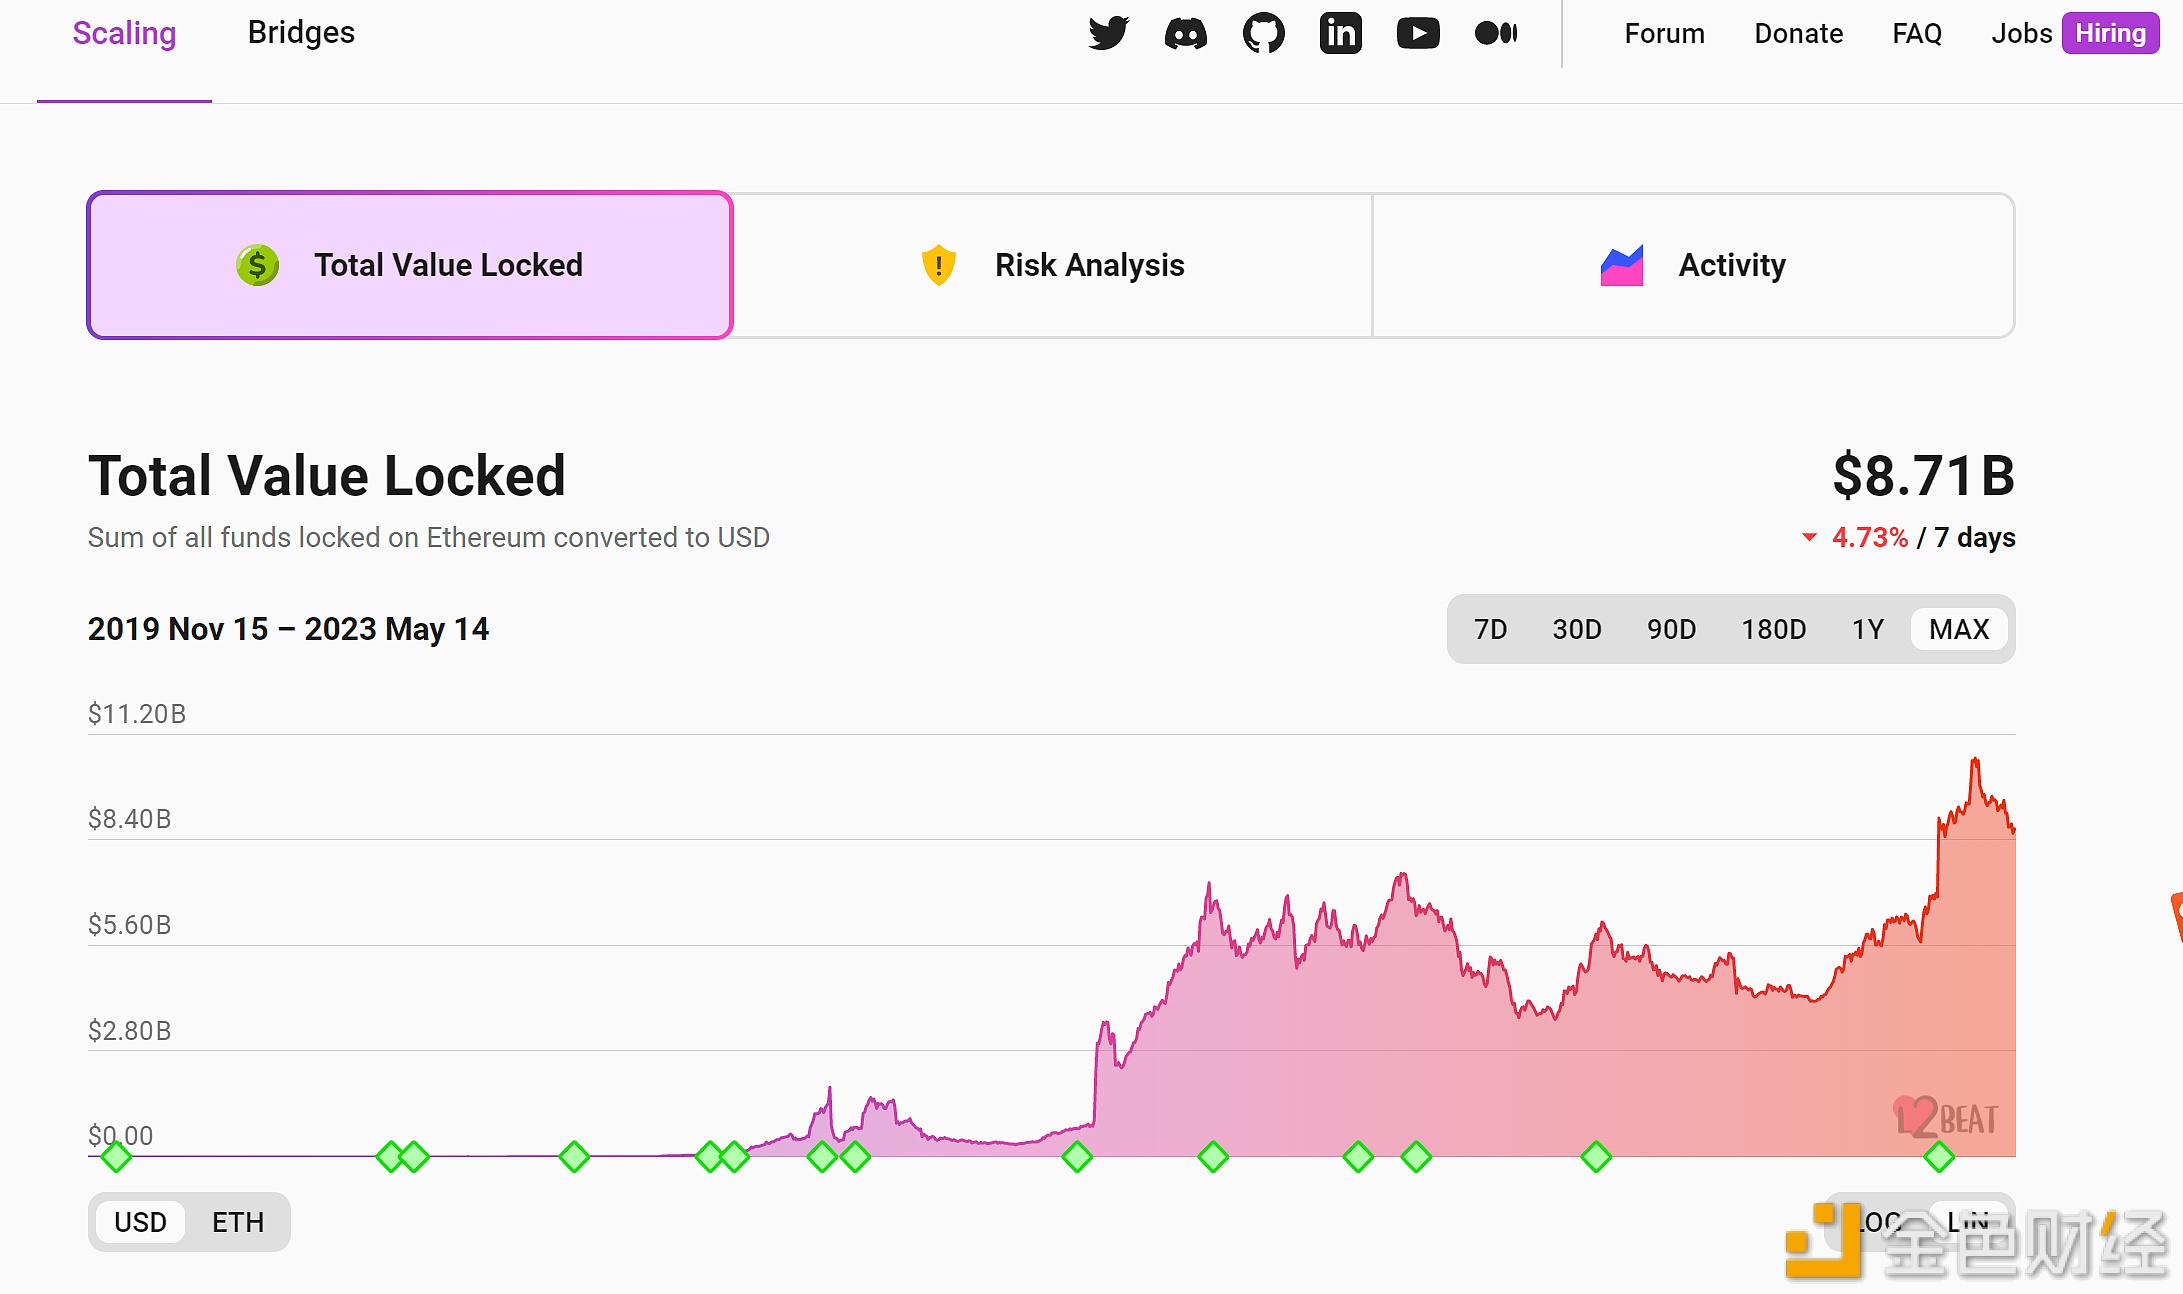The width and height of the screenshot is (2183, 1294).
Task: Select the Risk Analysis tab
Action: [x=1052, y=265]
